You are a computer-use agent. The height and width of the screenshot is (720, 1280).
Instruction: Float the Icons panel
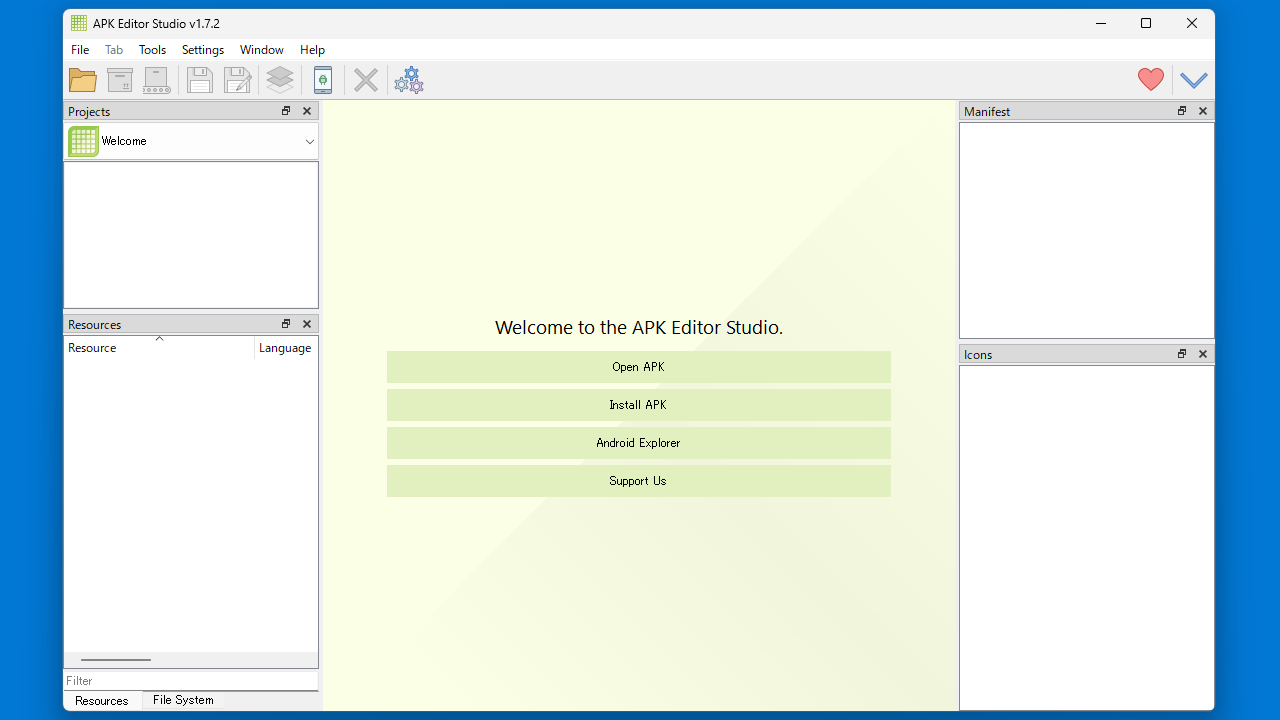point(1182,354)
